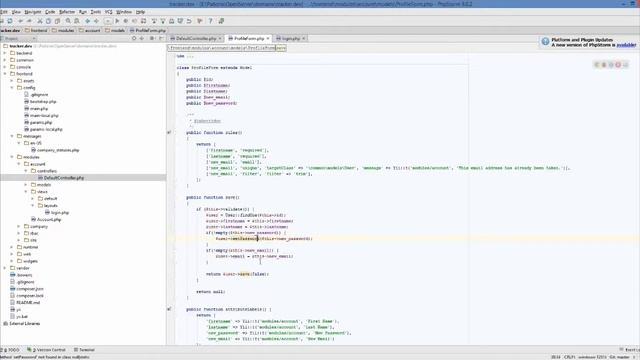Click the gutter icon beside attributeLabels function
Image resolution: width=640 pixels, height=360 pixels.
point(169,309)
